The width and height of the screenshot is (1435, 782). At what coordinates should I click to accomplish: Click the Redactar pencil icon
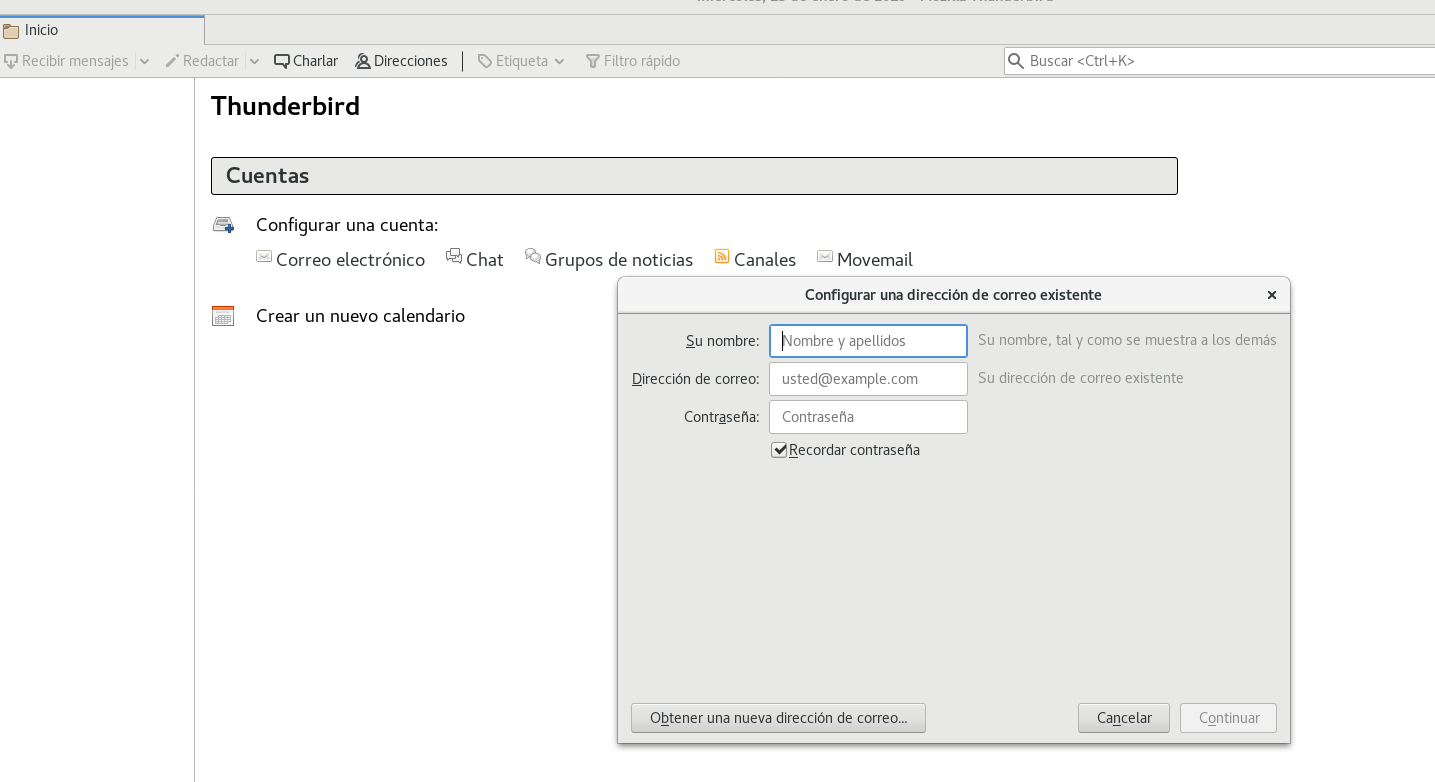[x=172, y=61]
